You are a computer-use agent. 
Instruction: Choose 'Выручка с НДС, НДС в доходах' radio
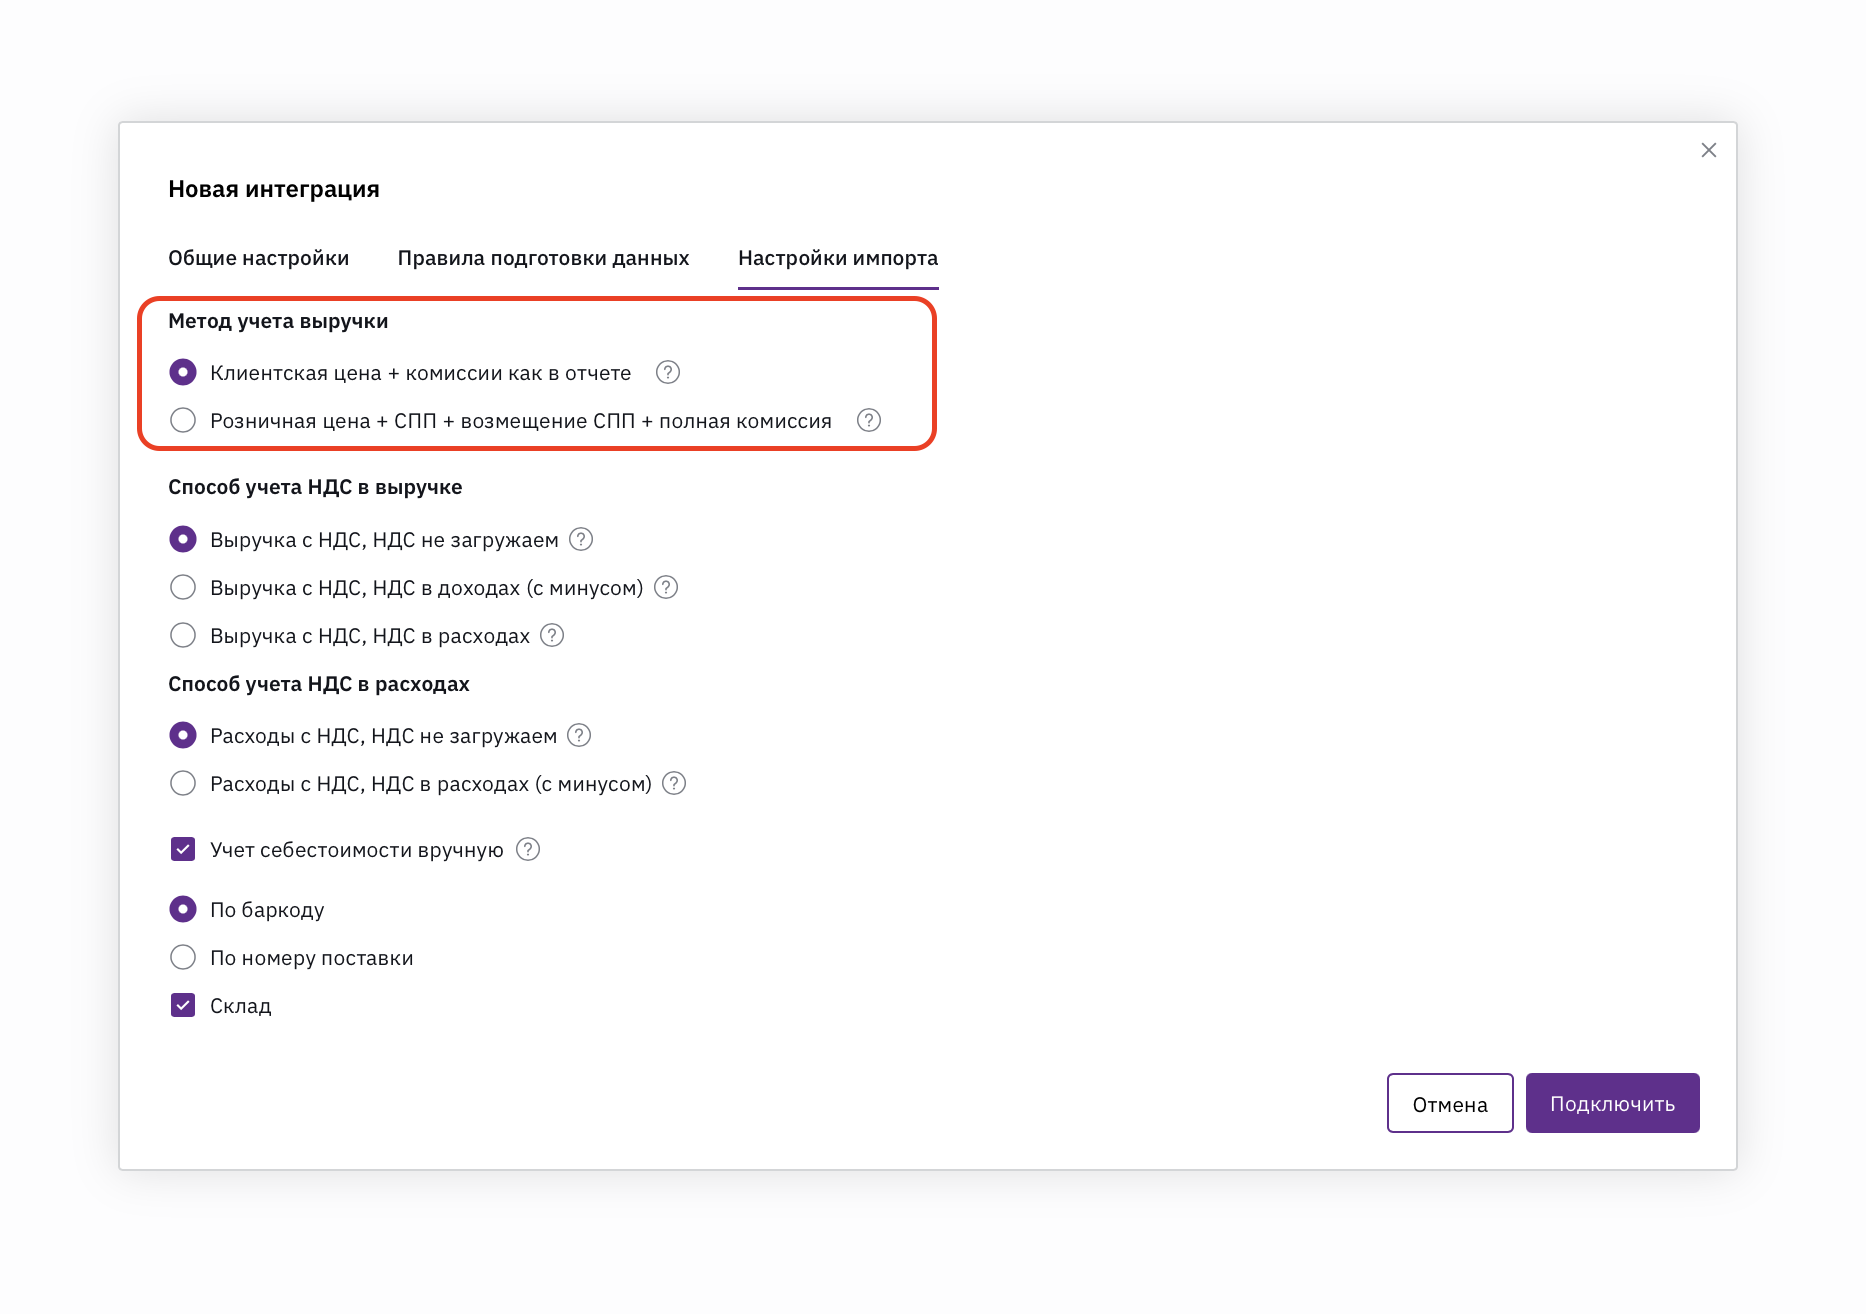pos(183,587)
